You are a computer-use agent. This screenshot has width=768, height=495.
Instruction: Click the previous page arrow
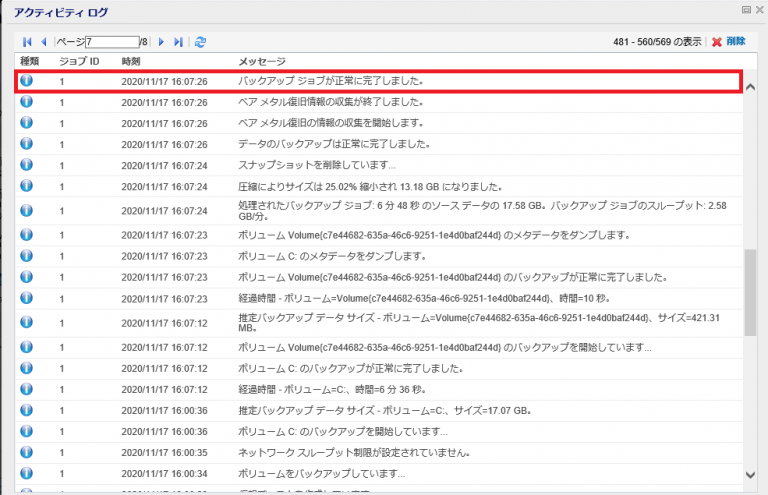tap(44, 42)
